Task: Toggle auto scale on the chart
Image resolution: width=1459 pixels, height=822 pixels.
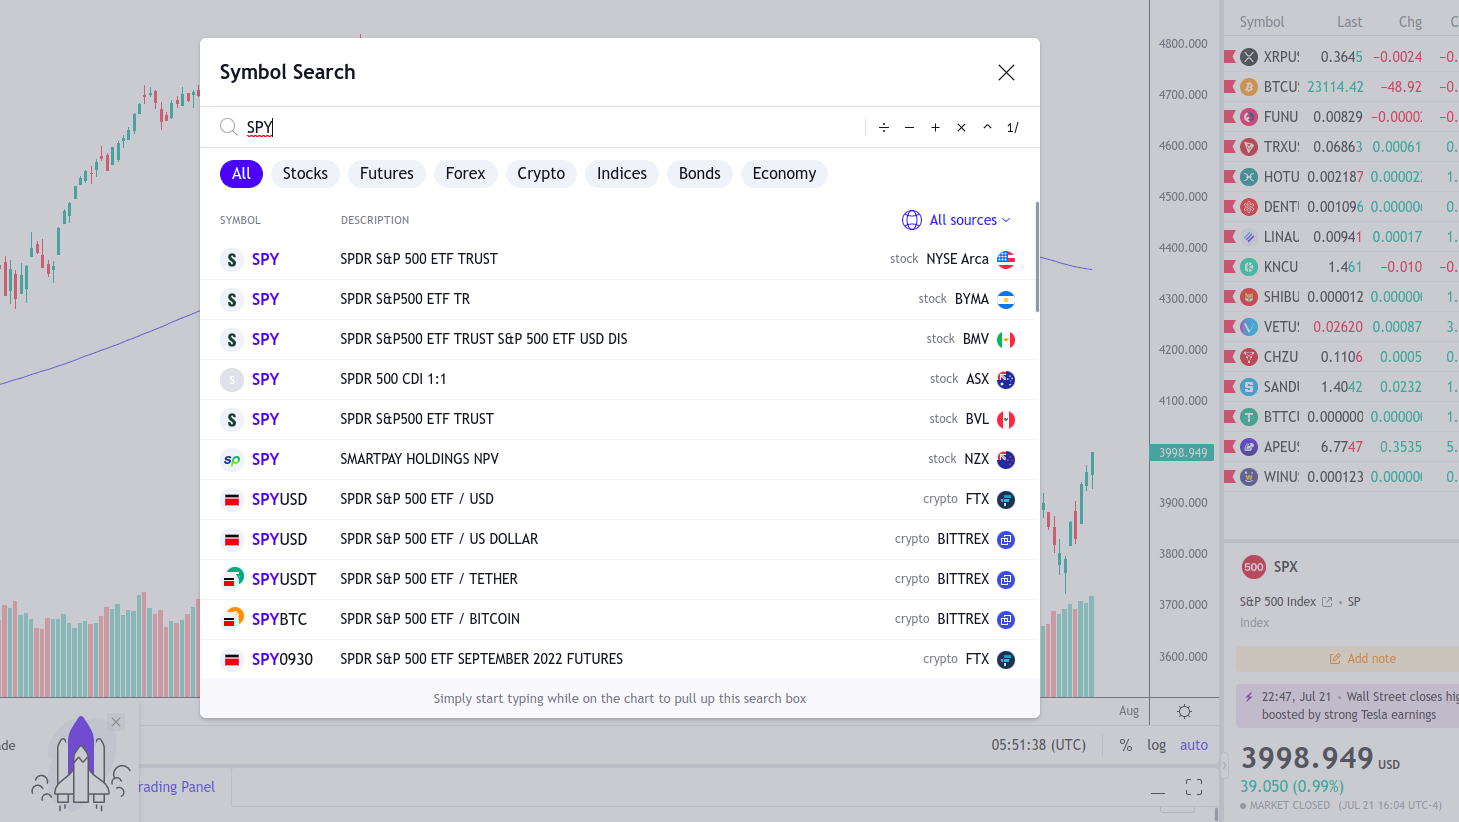Action: 1194,745
